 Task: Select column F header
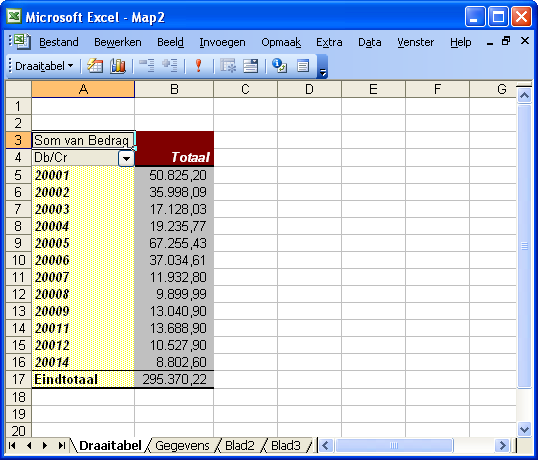point(437,89)
